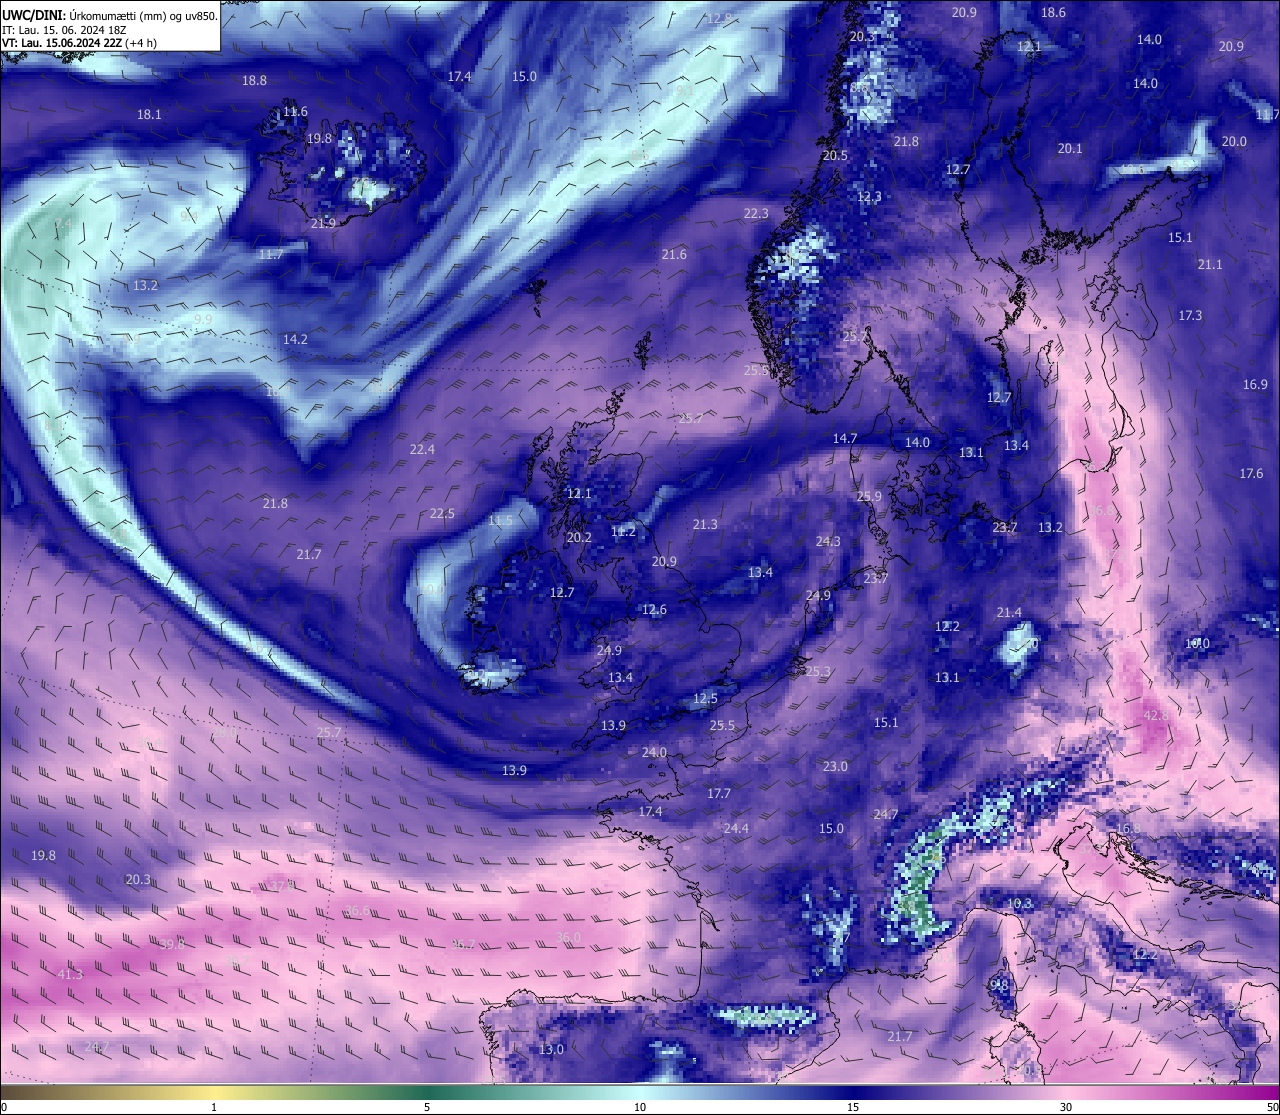Click the "VT: Lau. 15.06.2024 22Z (+4 h)" line
This screenshot has height=1115, width=1280.
coord(78,43)
